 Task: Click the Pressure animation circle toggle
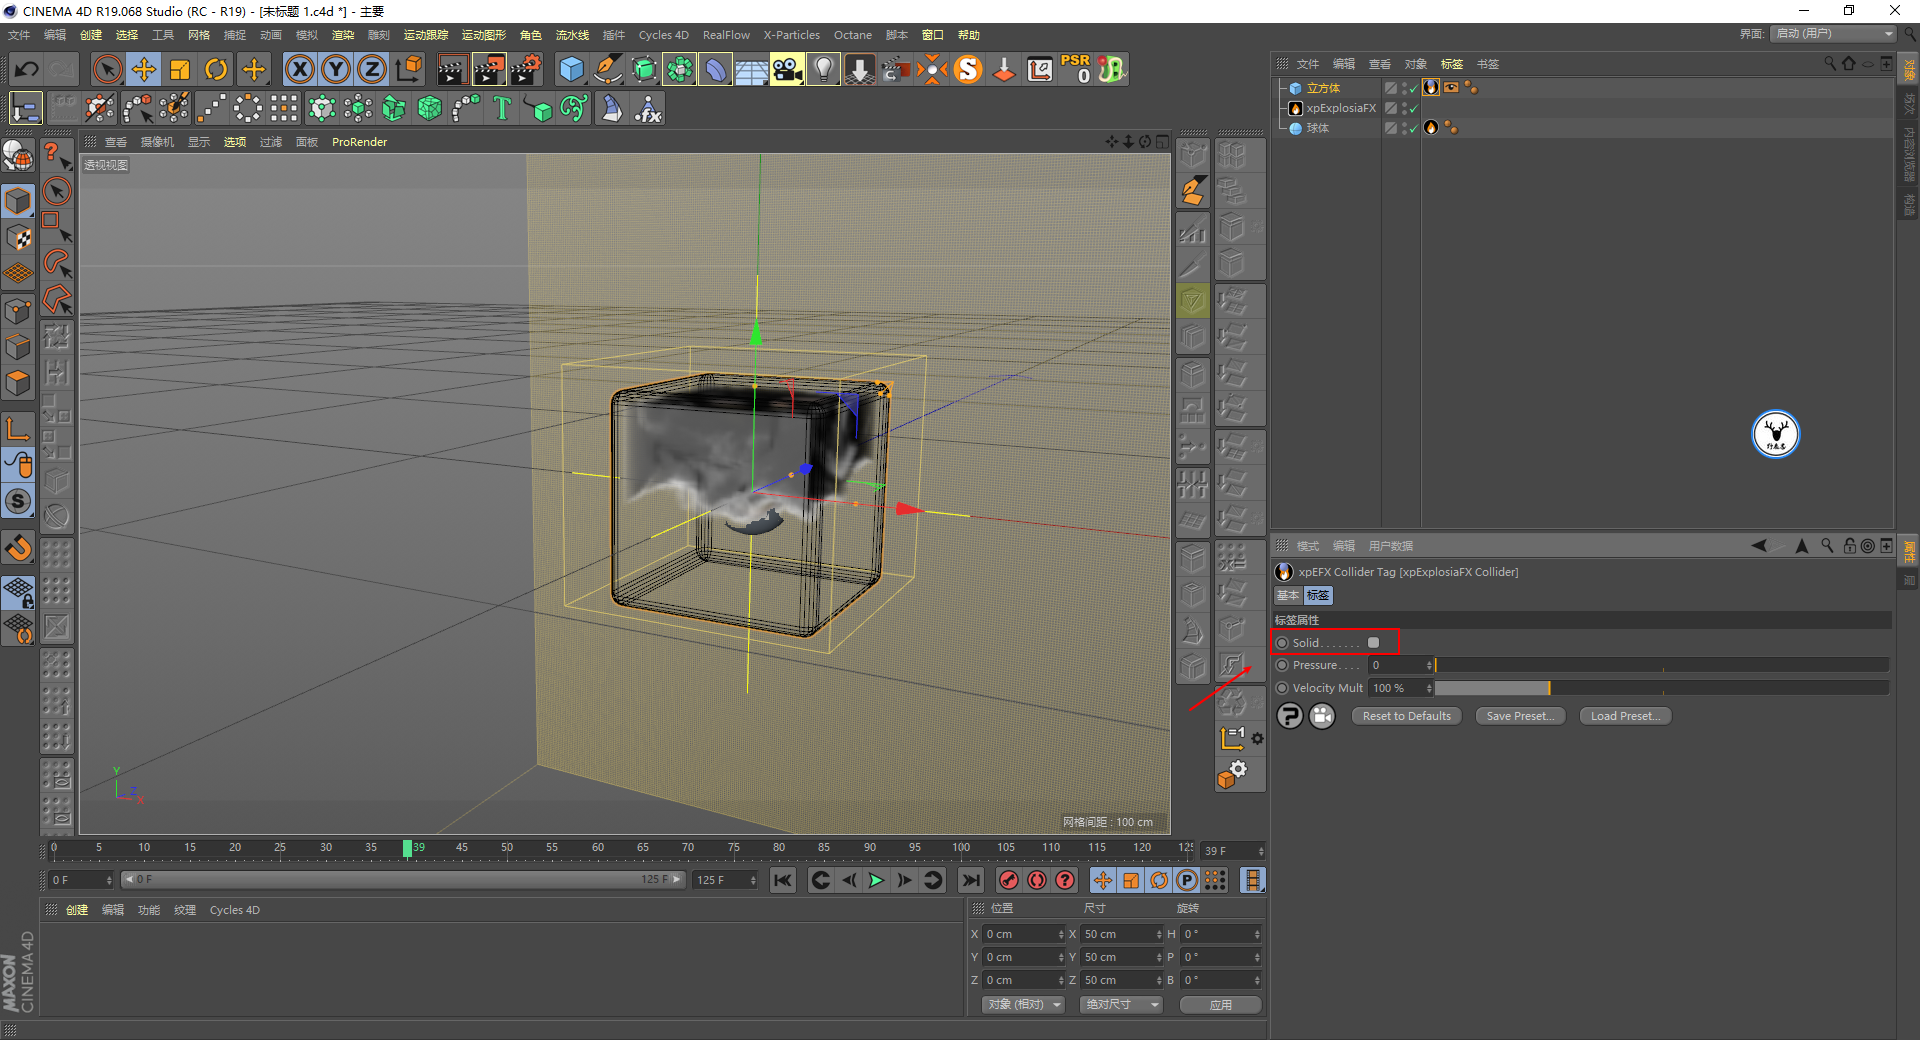1282,665
